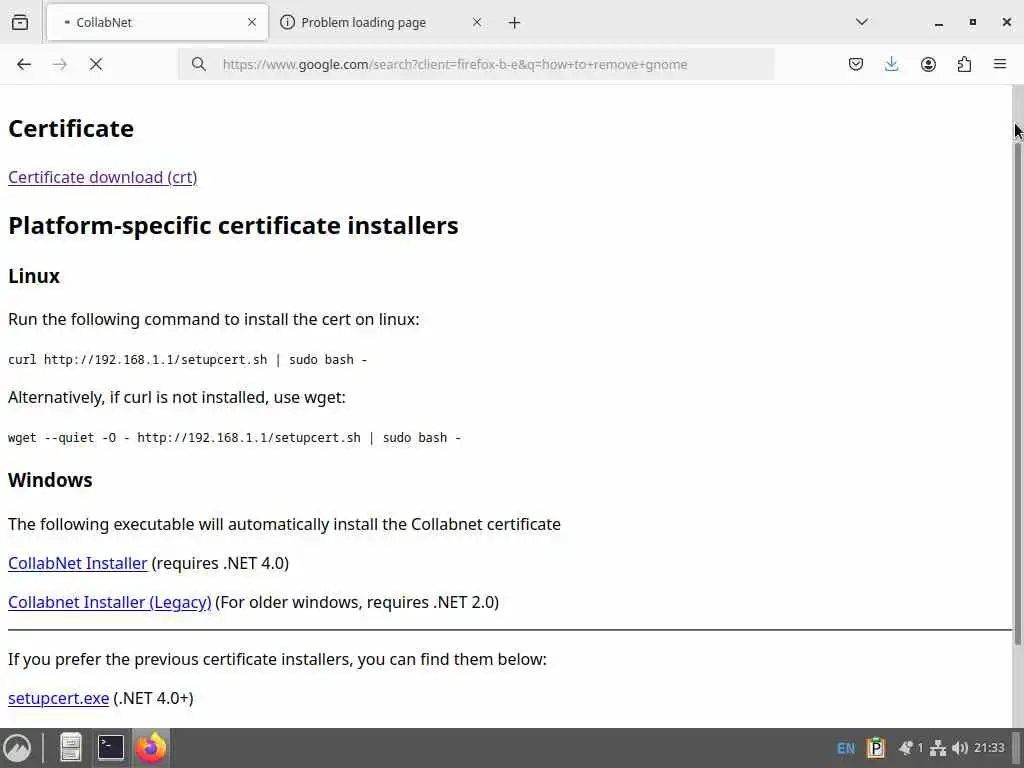
Task: Click the EN keyboard layout indicator
Action: click(846, 748)
